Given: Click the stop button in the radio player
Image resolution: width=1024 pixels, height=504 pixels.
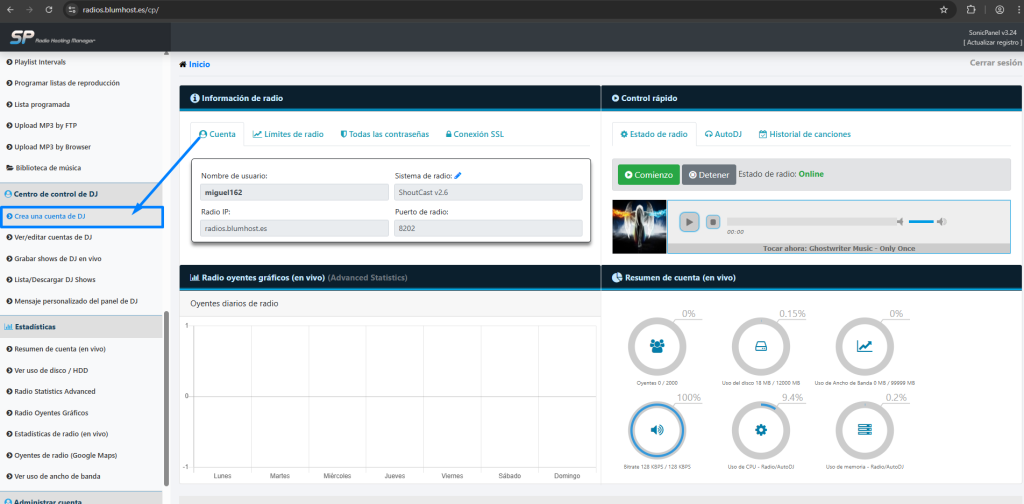Looking at the screenshot, I should [x=713, y=222].
